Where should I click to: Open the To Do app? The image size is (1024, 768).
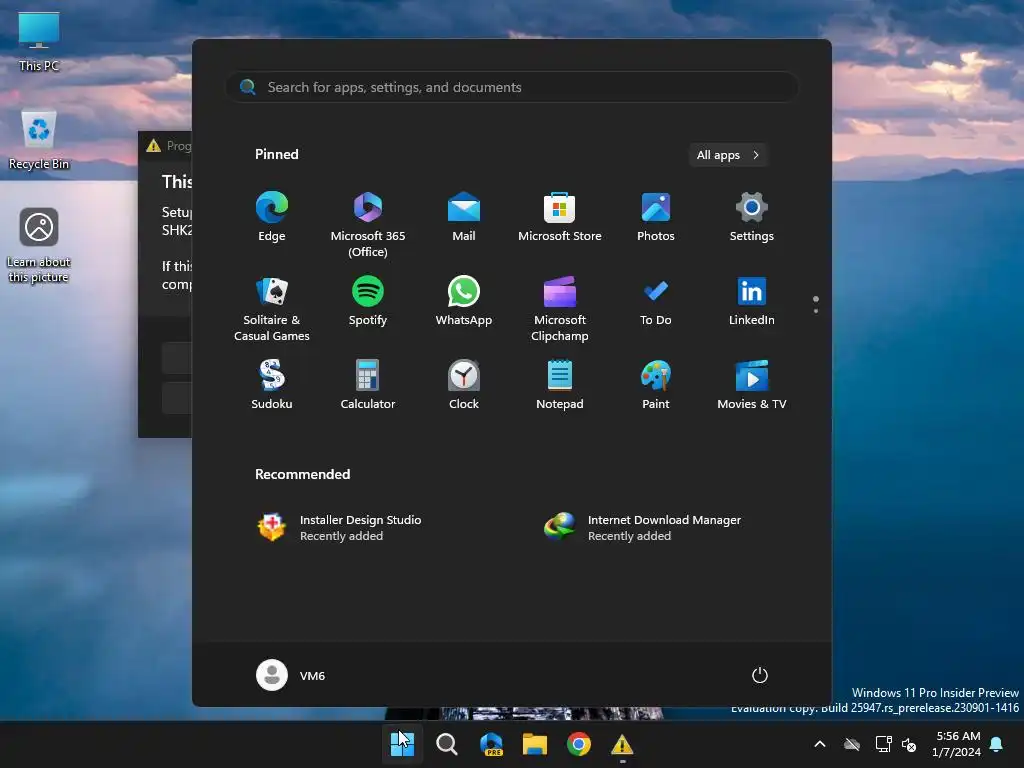(x=656, y=301)
